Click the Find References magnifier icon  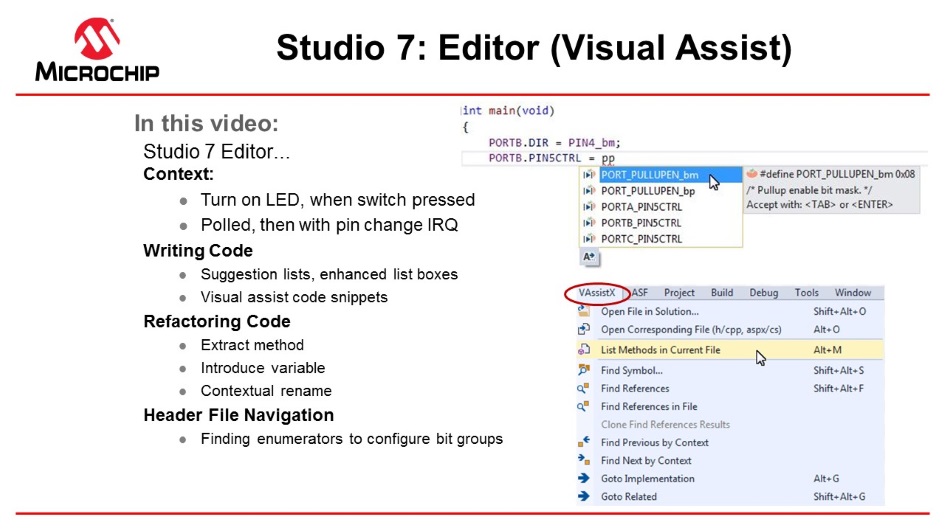tap(583, 388)
